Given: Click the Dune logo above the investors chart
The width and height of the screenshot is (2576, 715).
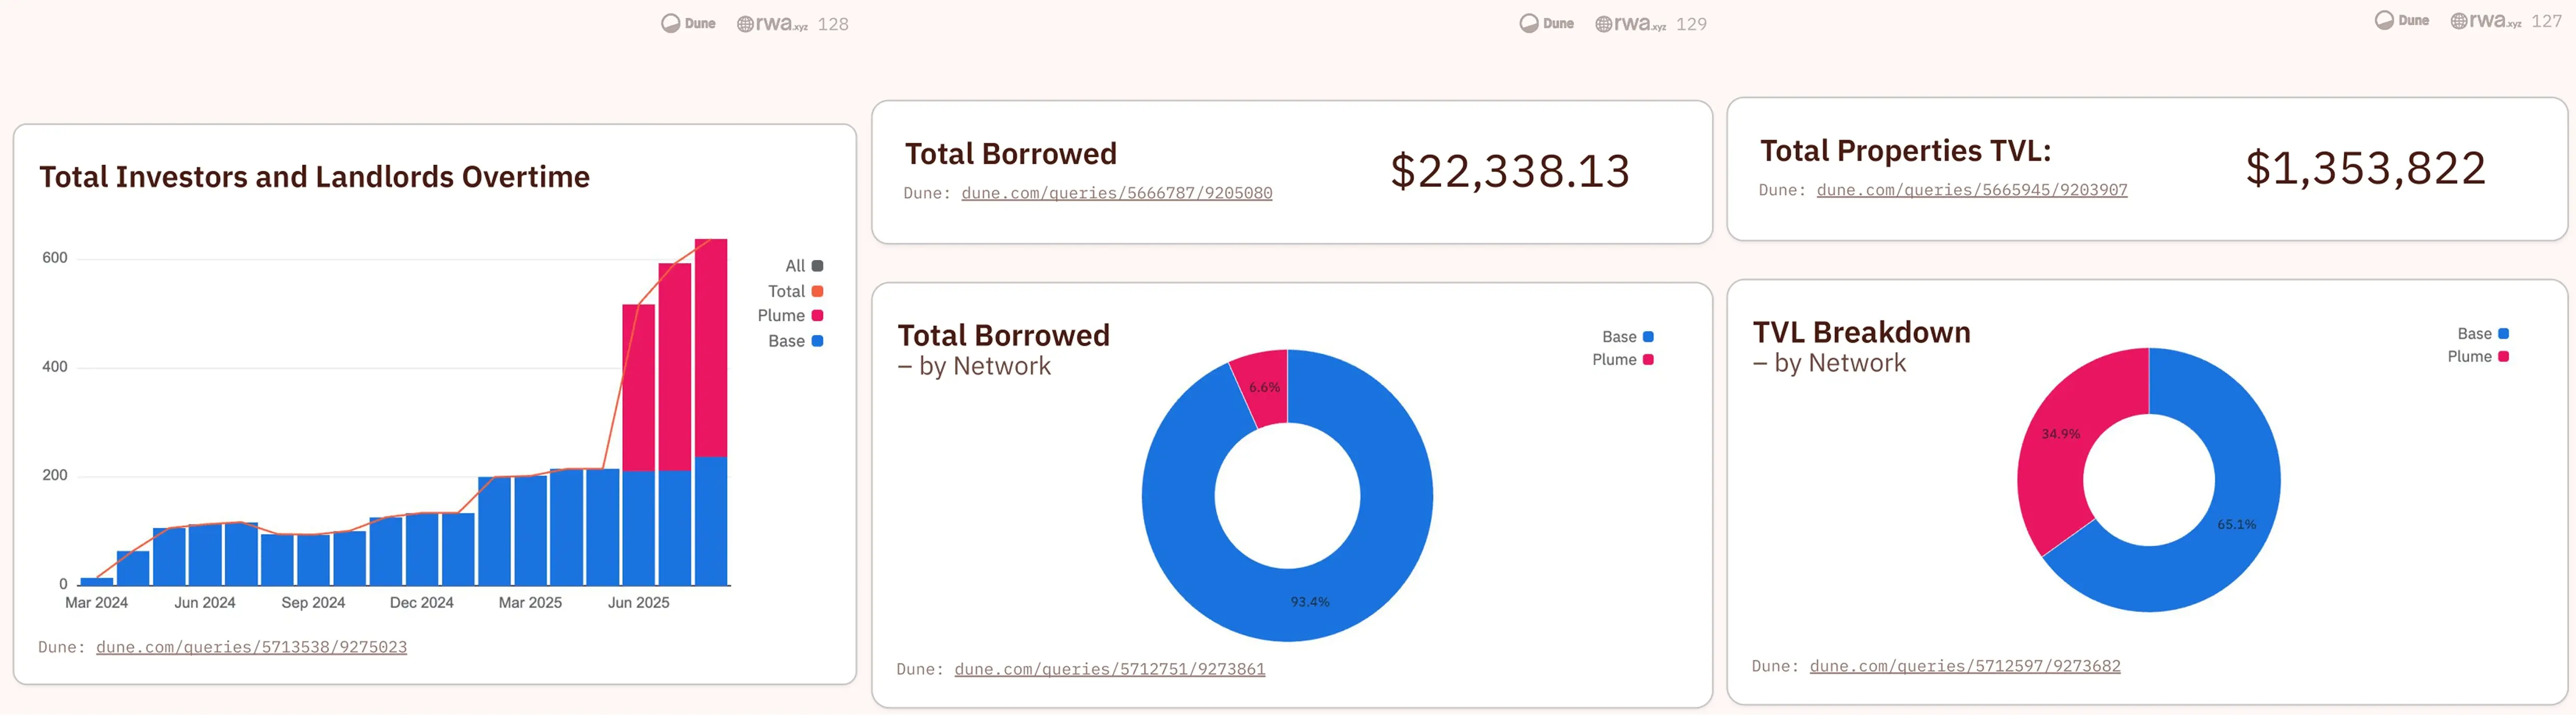Looking at the screenshot, I should 688,23.
